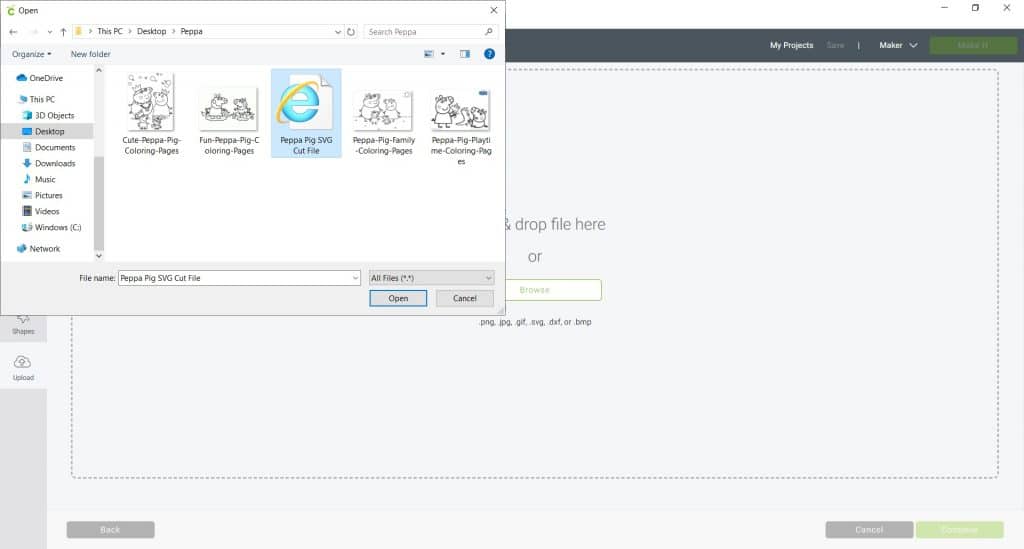This screenshot has height=549, width=1024.
Task: Select the Fun-Peppa-Pig-Coloring-Pages file
Action: click(x=229, y=121)
